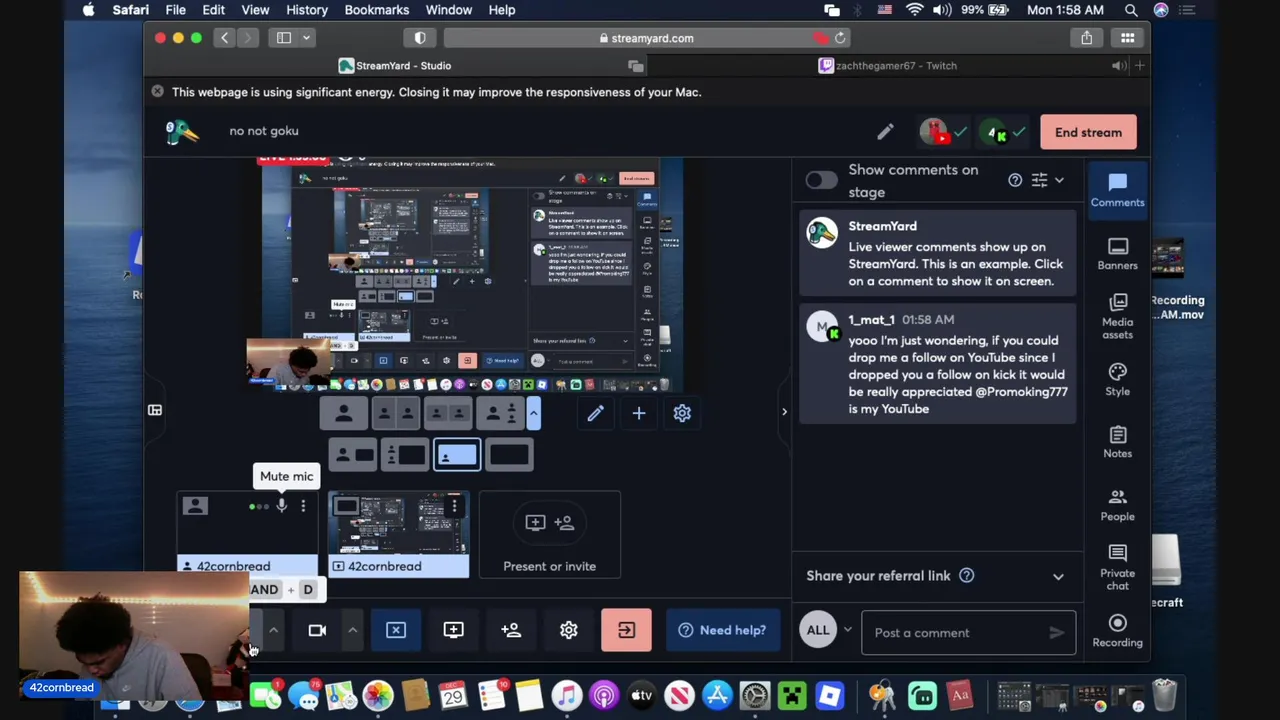Viewport: 1280px width, 720px height.
Task: Stop screen share in bottom toolbar
Action: click(396, 630)
